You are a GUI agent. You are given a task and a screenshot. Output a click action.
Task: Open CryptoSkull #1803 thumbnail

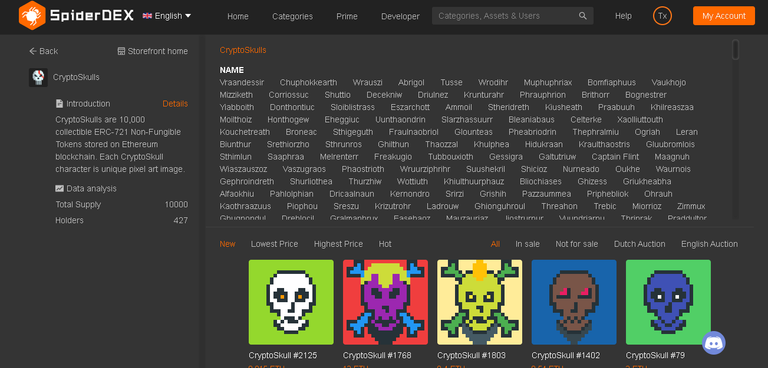480,302
